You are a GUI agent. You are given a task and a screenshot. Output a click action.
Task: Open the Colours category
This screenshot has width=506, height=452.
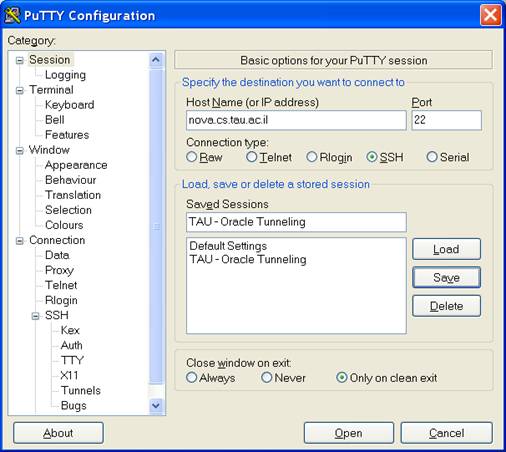click(64, 225)
